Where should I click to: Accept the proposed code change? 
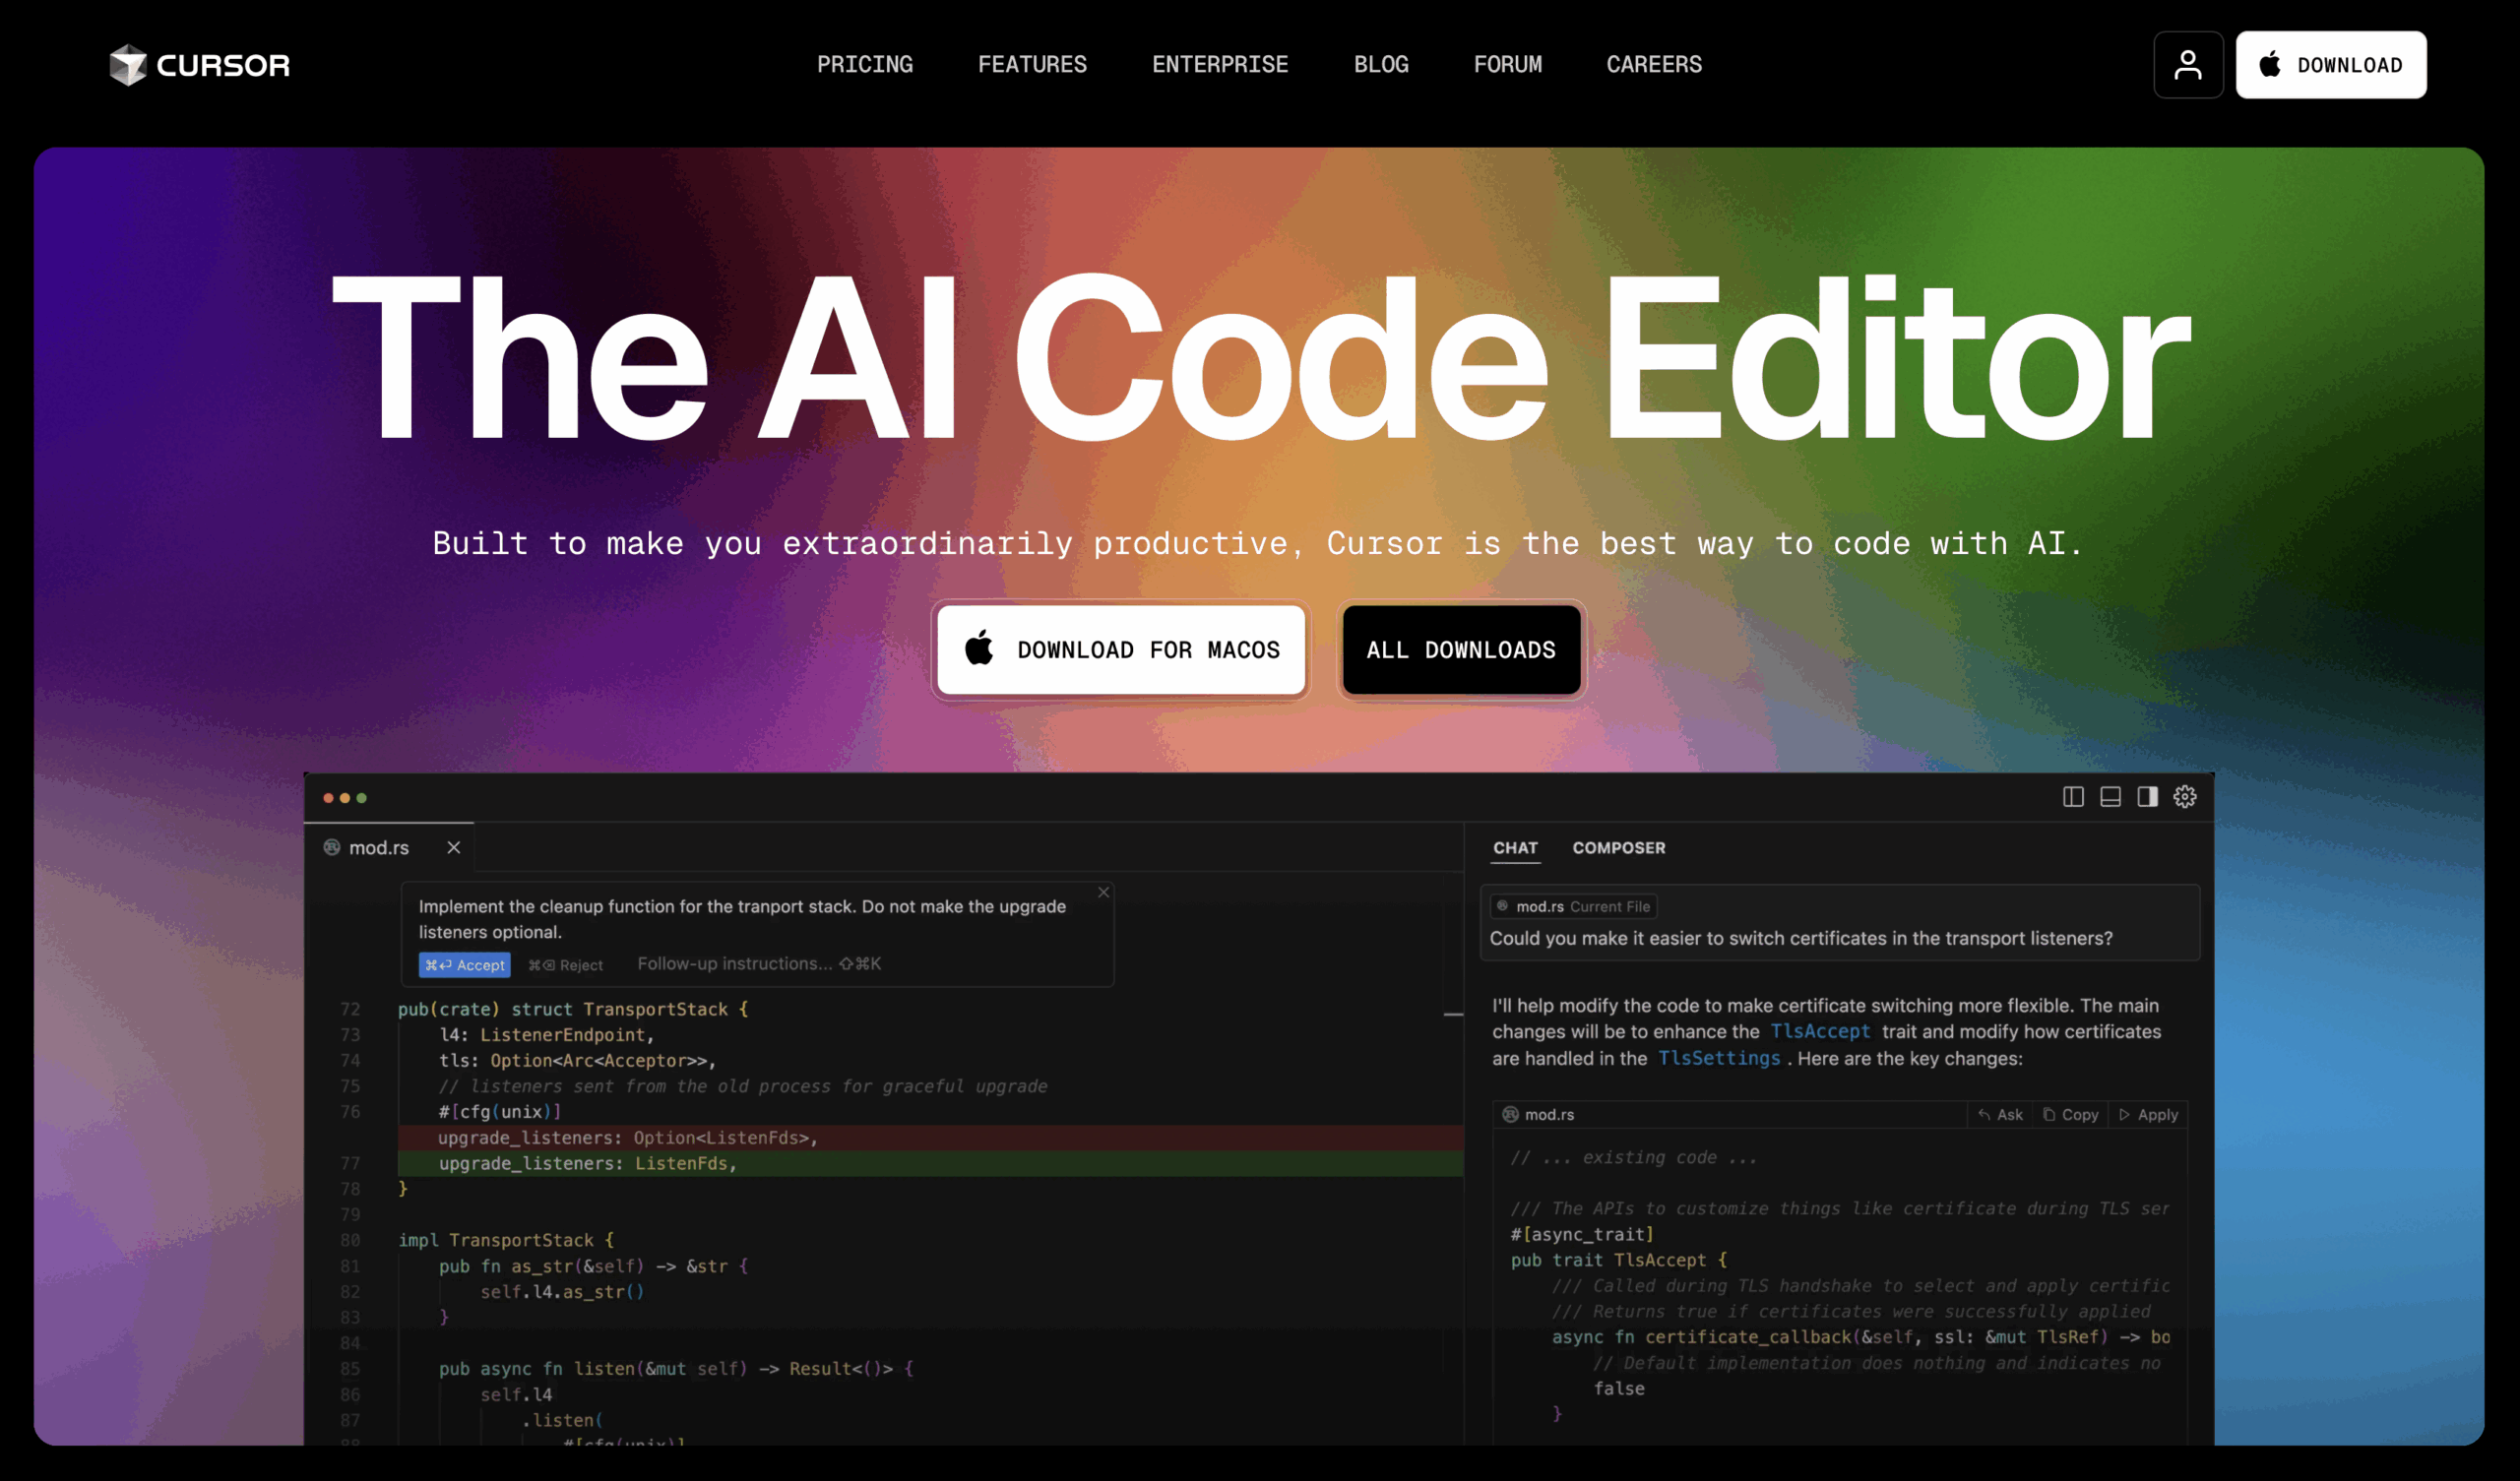click(465, 965)
